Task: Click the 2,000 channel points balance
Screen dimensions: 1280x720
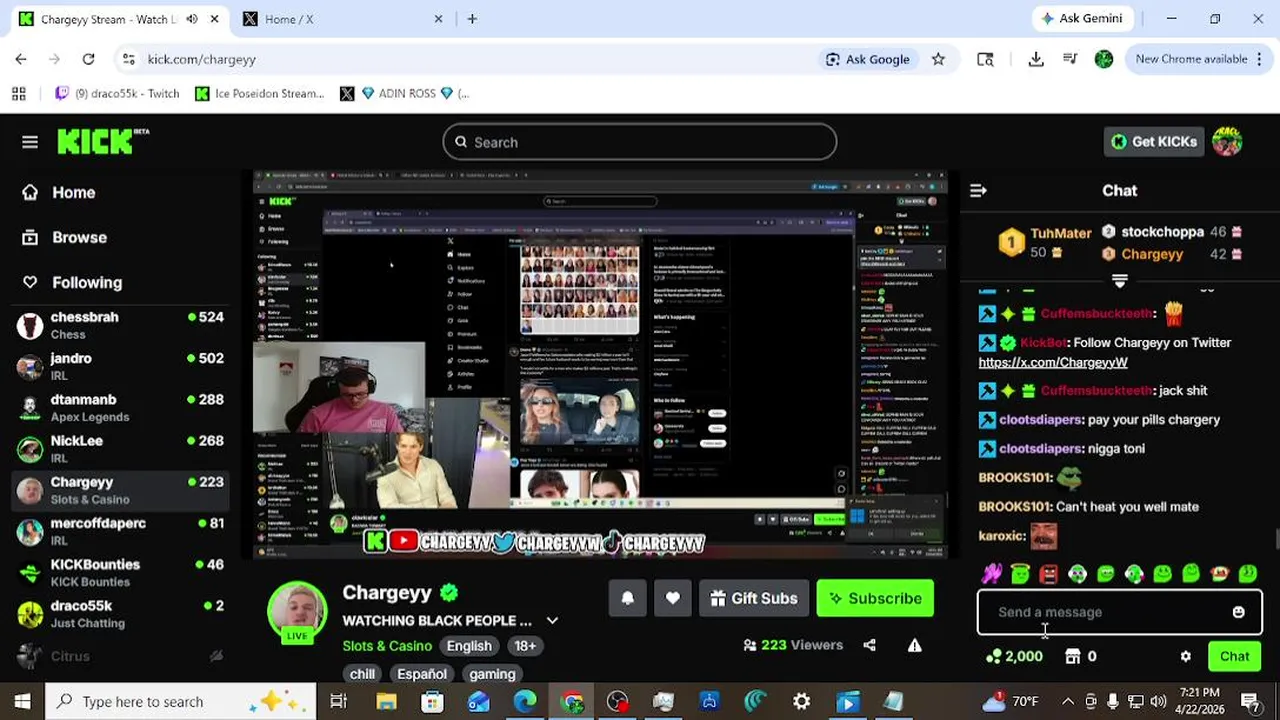Action: pos(1014,657)
